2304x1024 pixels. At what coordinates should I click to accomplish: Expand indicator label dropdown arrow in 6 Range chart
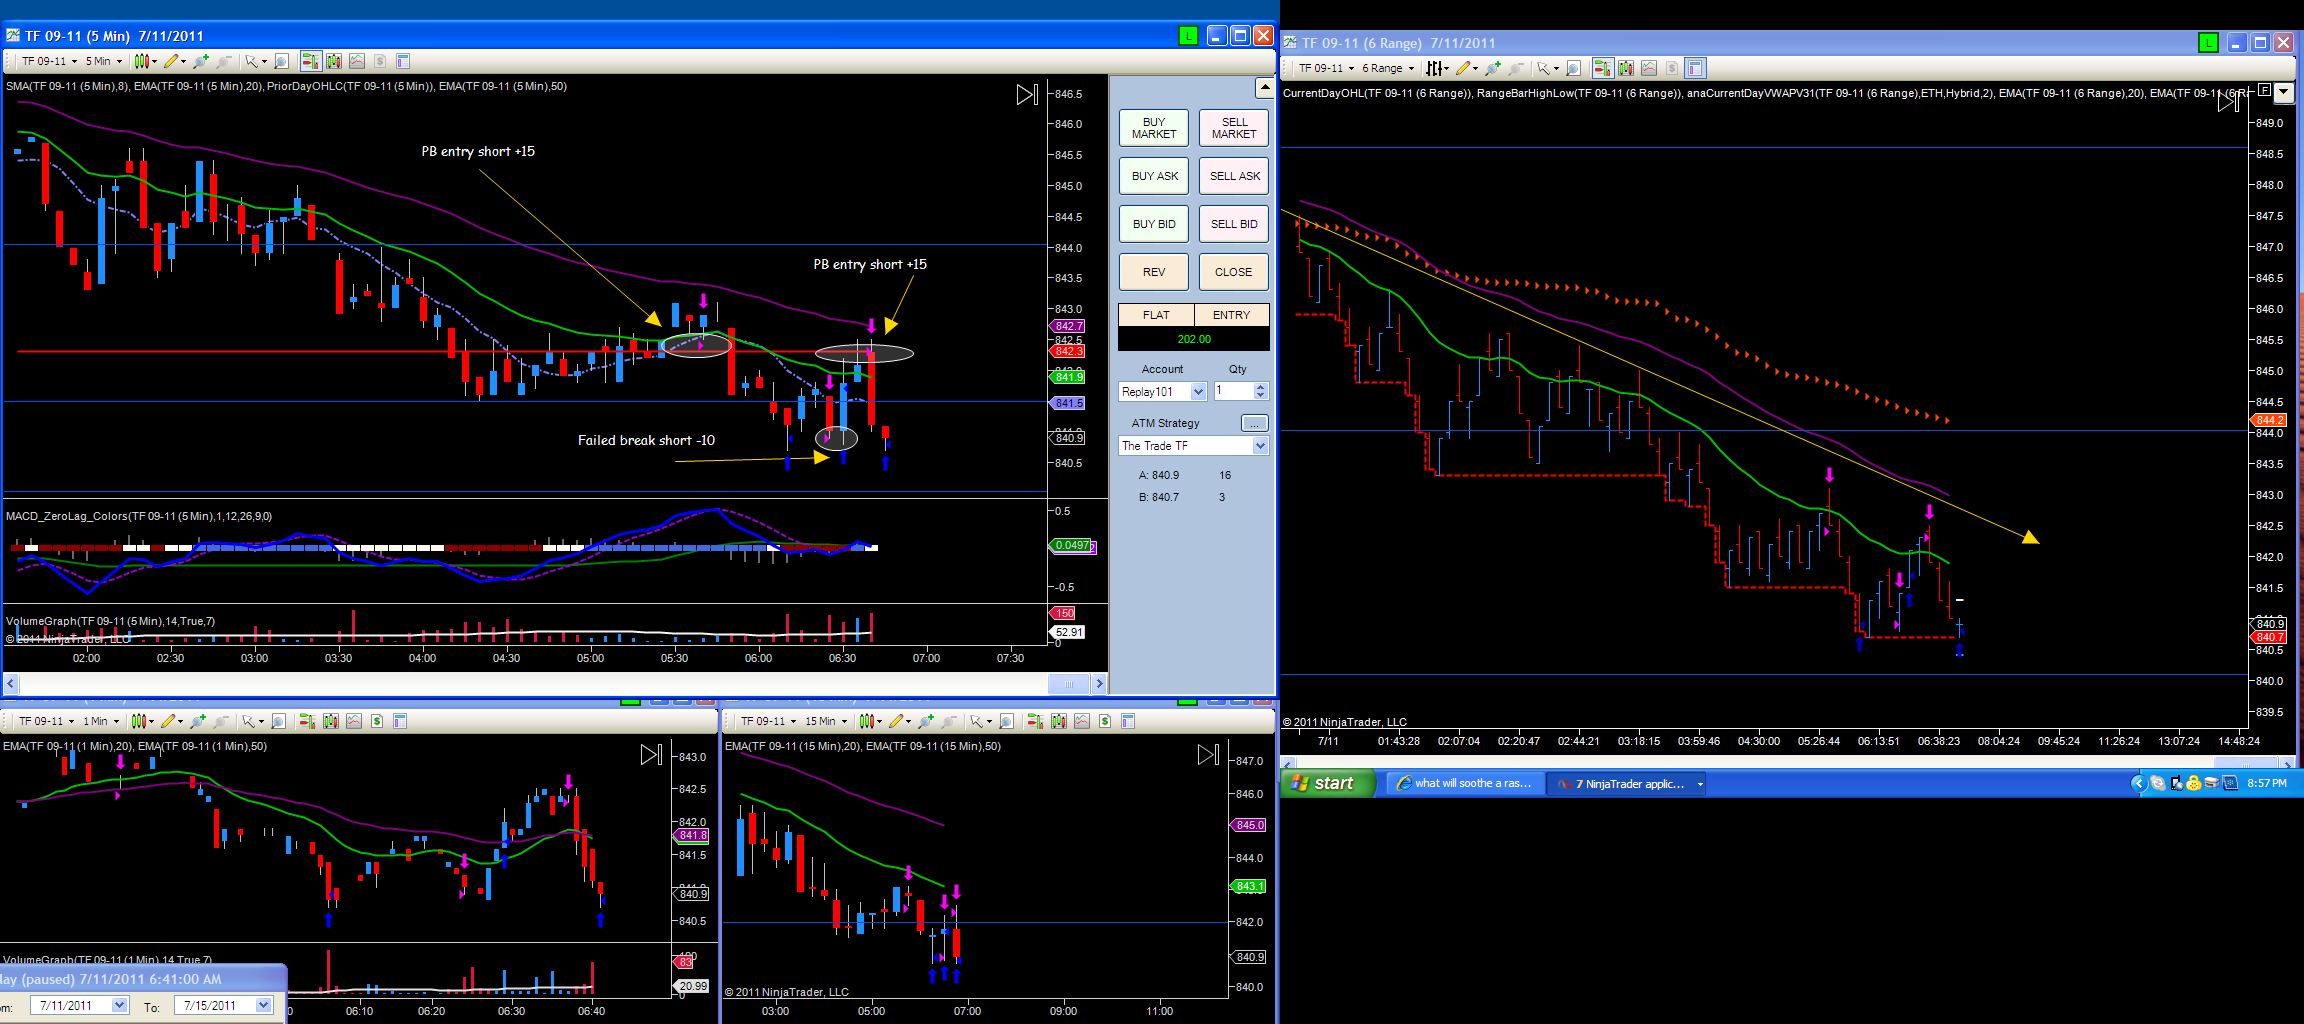tap(2283, 93)
